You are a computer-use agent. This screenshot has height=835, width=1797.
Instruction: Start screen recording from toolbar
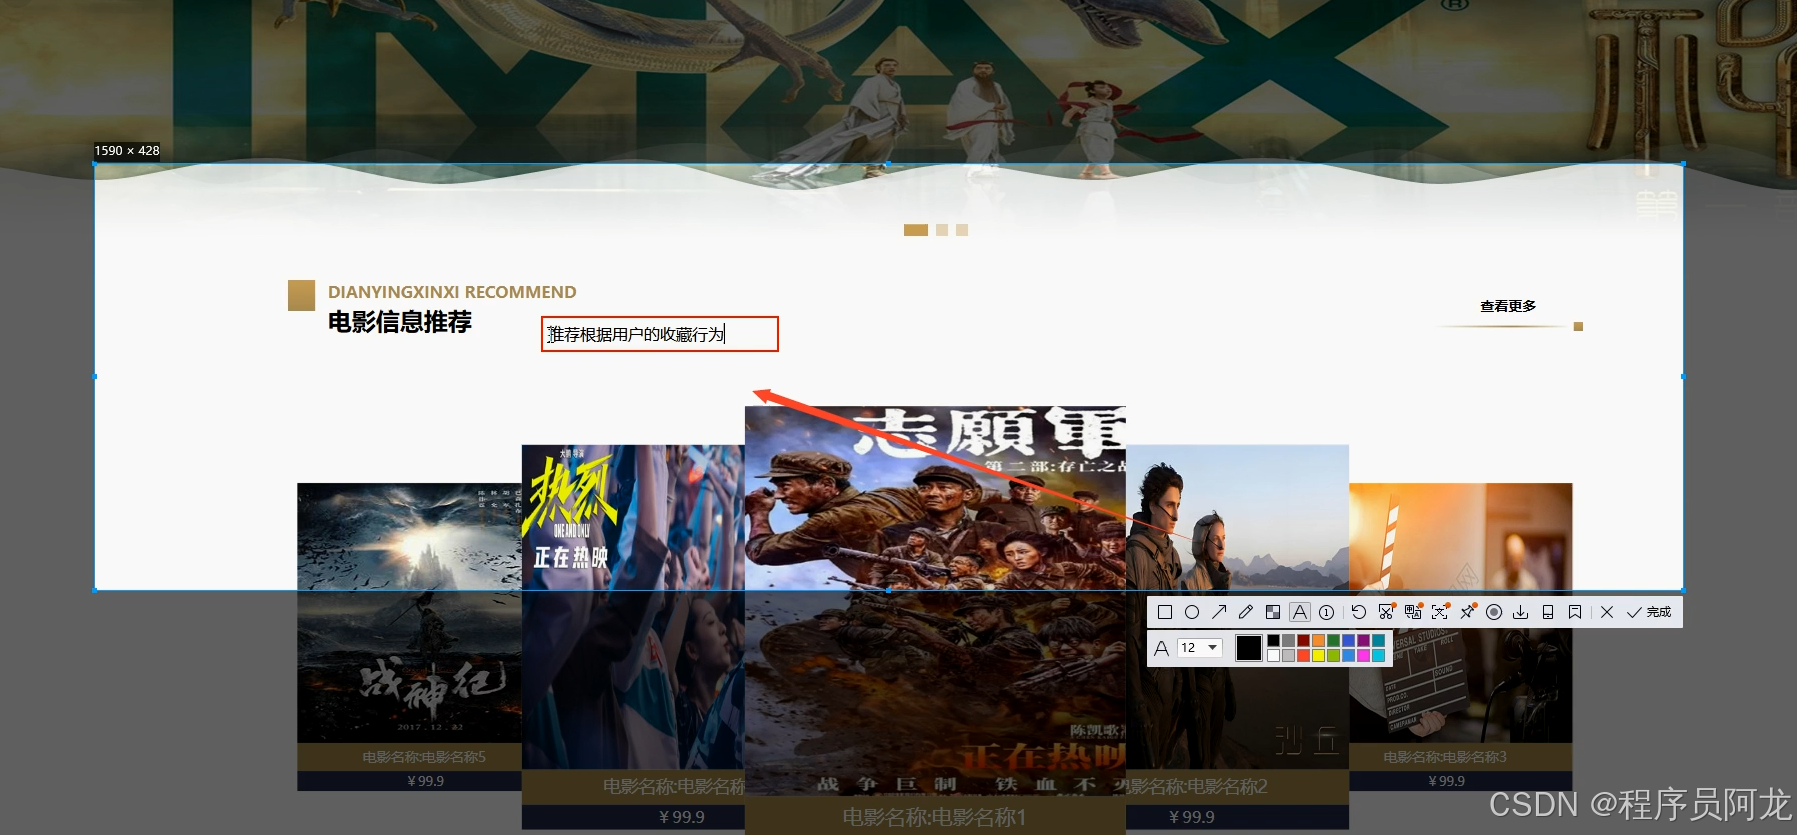point(1494,612)
